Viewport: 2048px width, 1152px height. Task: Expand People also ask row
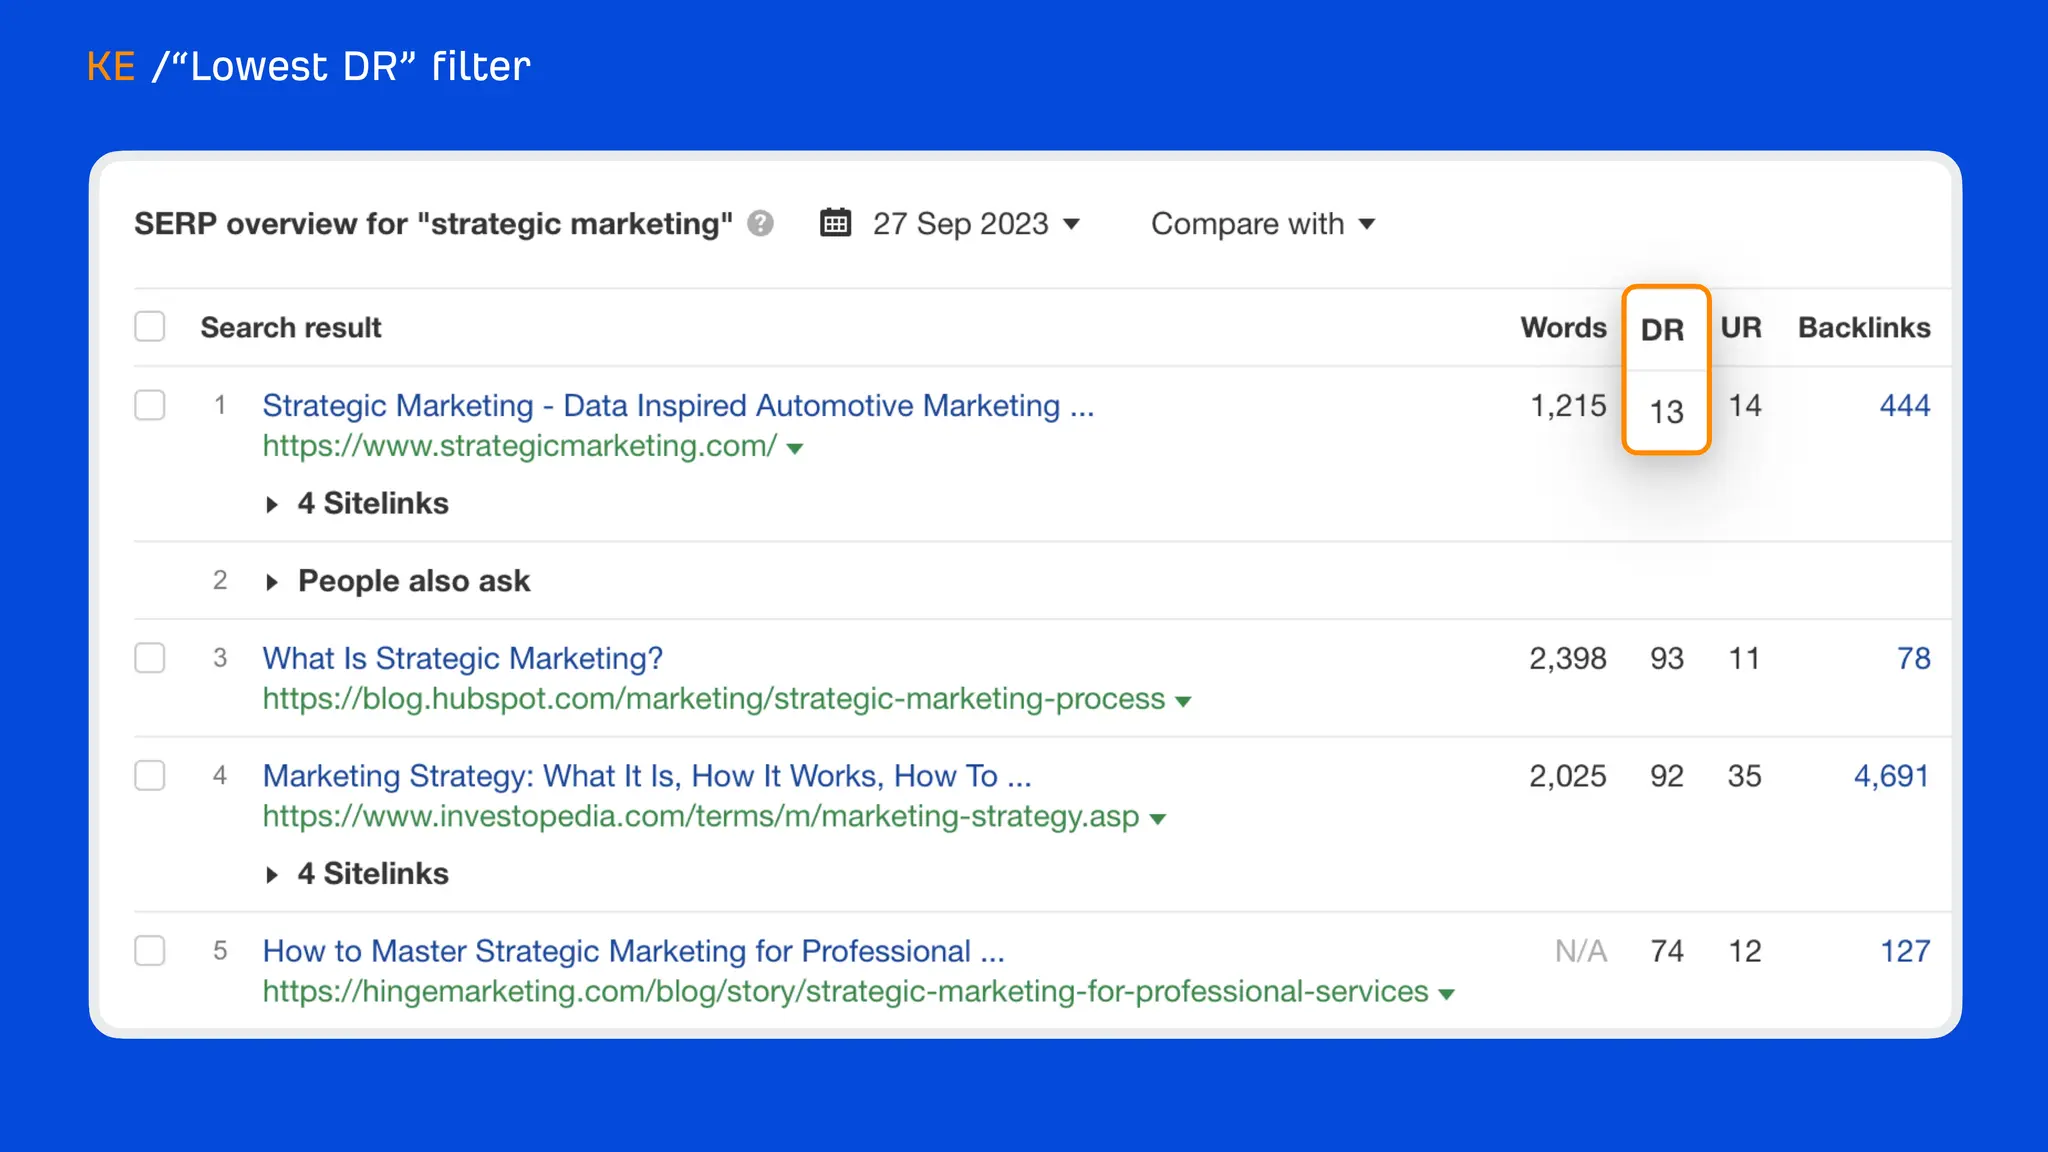399,581
